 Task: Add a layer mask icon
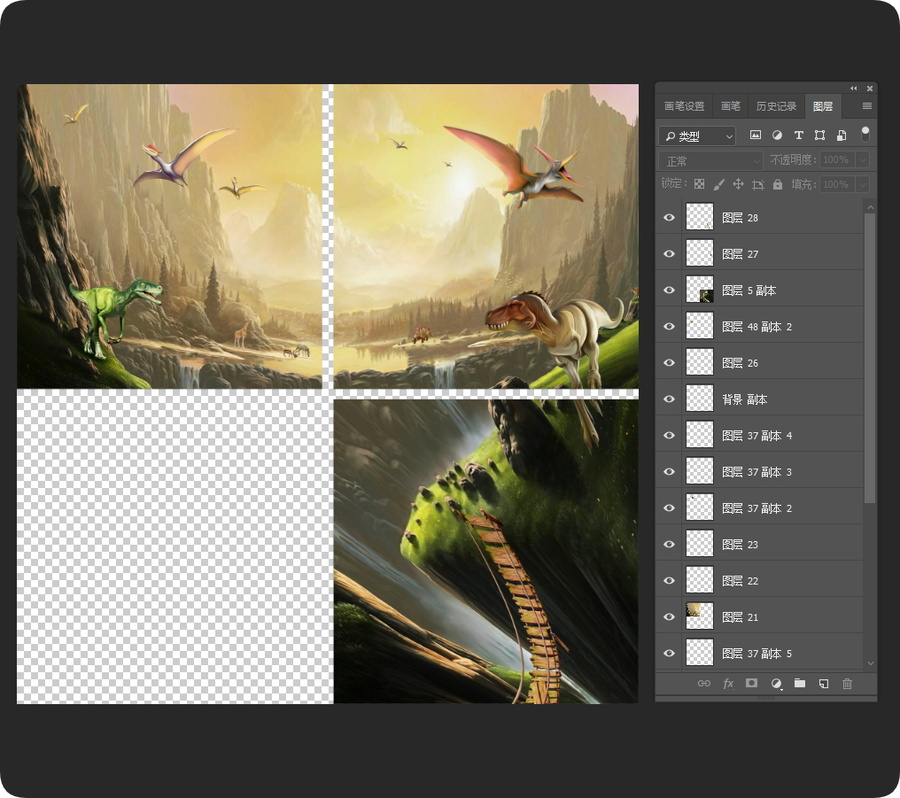(x=751, y=683)
